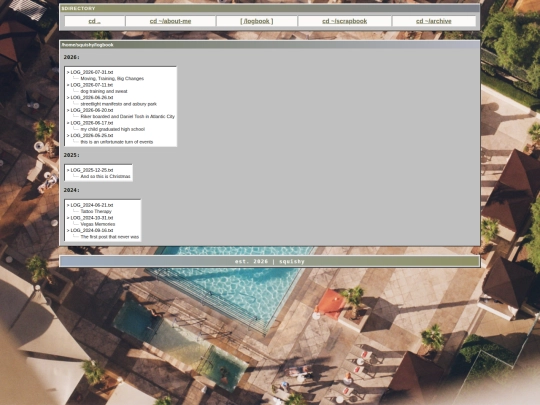Go up a directory with 'cd ..'

pos(94,21)
